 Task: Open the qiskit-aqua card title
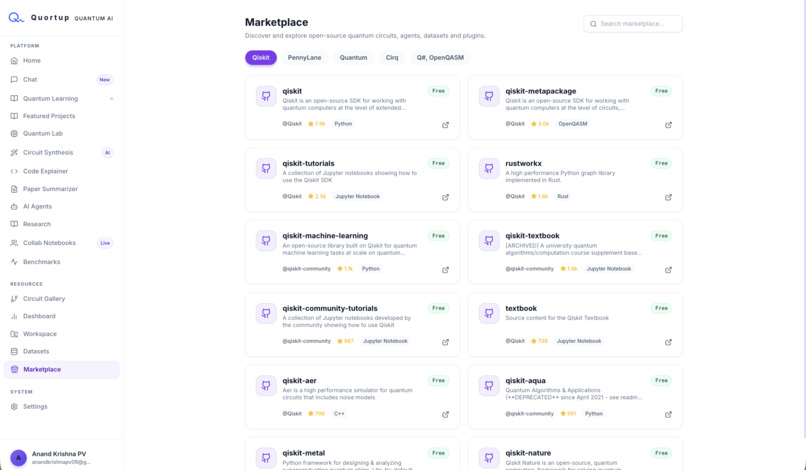pos(525,381)
